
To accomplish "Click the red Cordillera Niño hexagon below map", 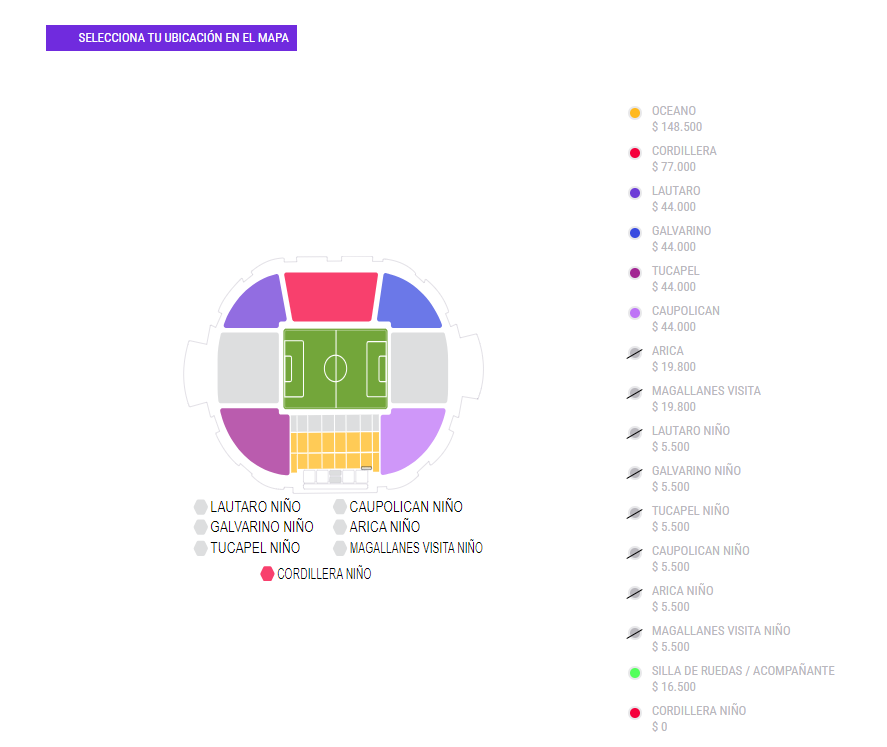I will coord(268,573).
